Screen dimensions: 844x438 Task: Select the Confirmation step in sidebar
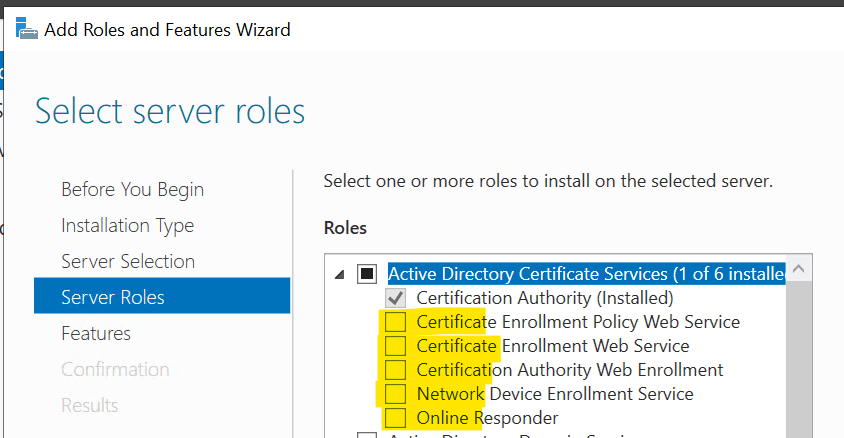pyautogui.click(x=115, y=370)
